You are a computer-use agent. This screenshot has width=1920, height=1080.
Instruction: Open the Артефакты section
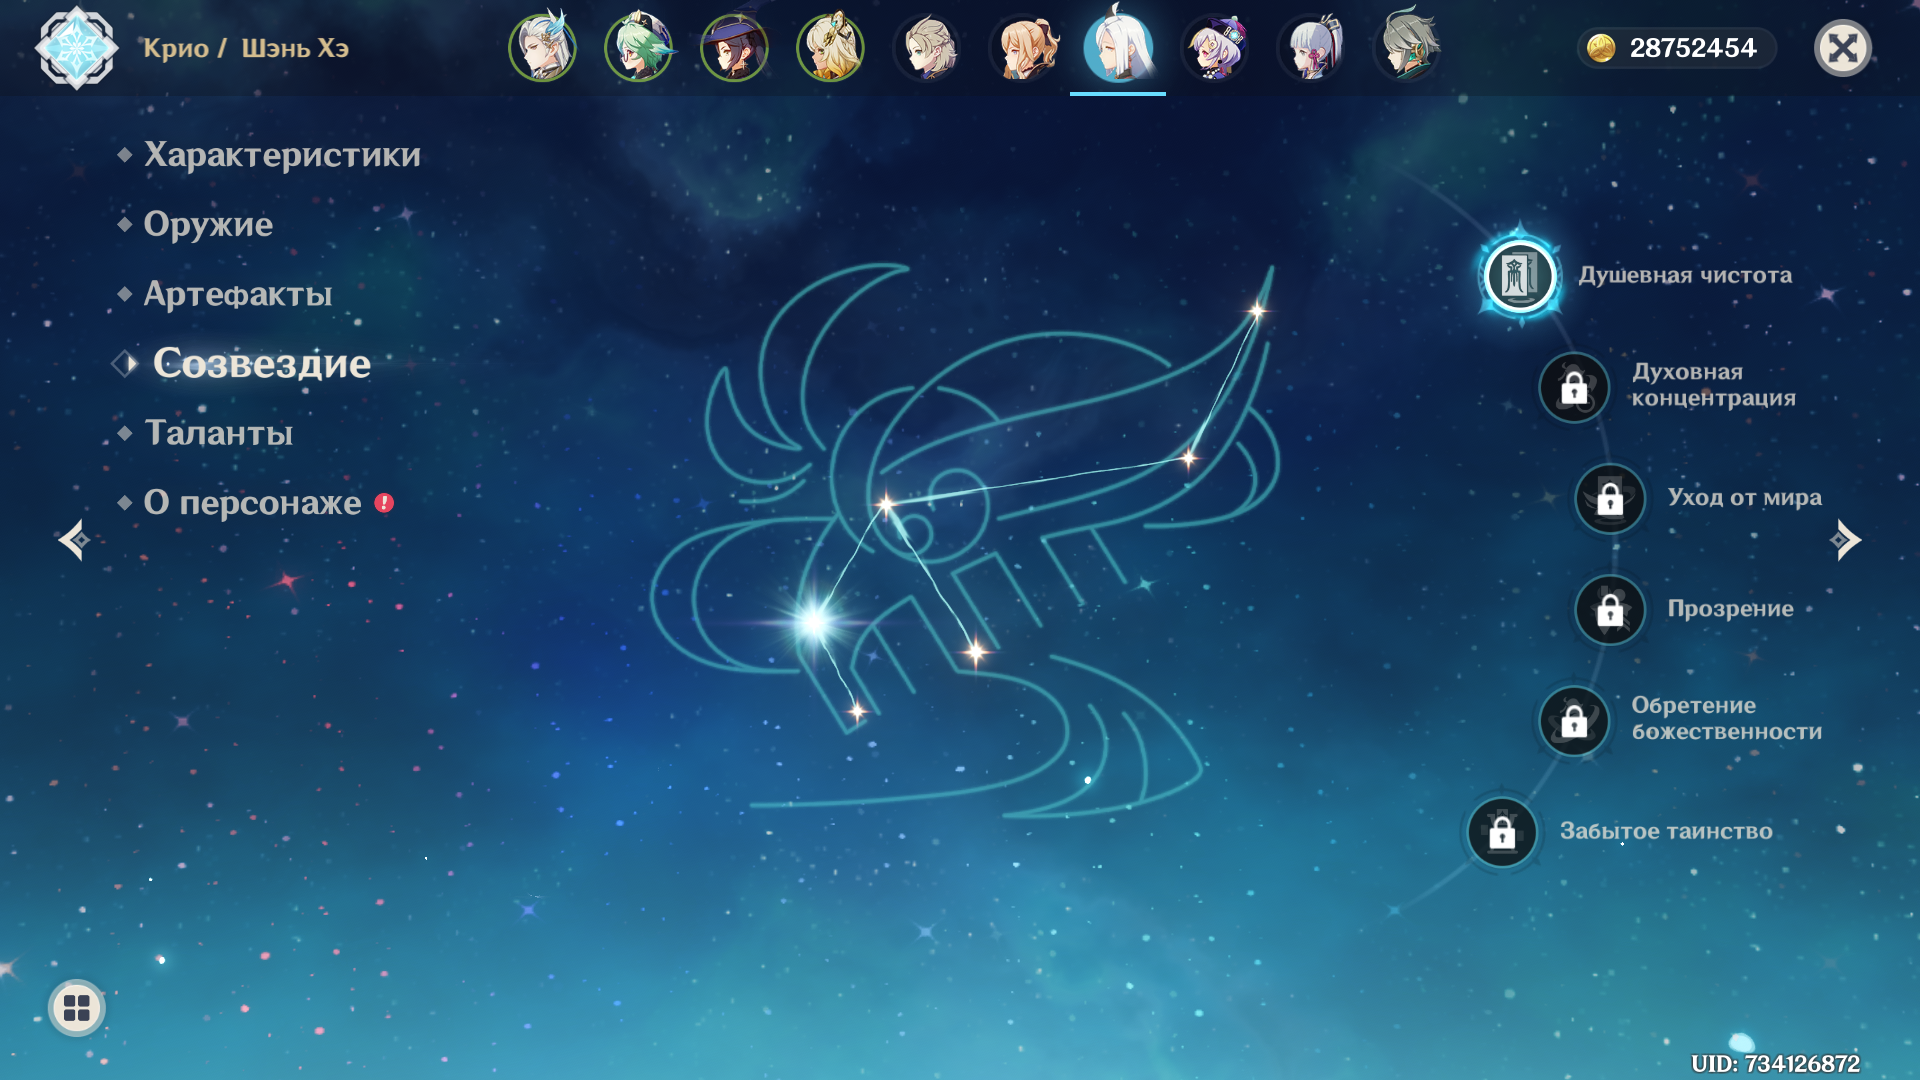pyautogui.click(x=238, y=294)
